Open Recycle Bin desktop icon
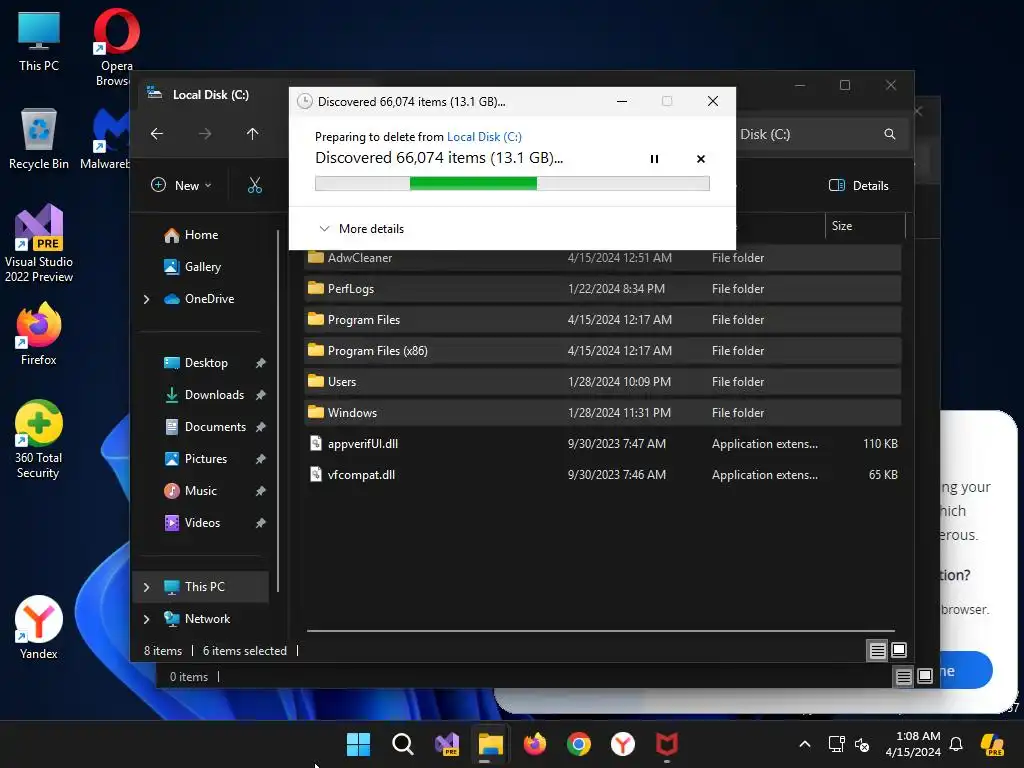The image size is (1024, 768). pyautogui.click(x=39, y=139)
